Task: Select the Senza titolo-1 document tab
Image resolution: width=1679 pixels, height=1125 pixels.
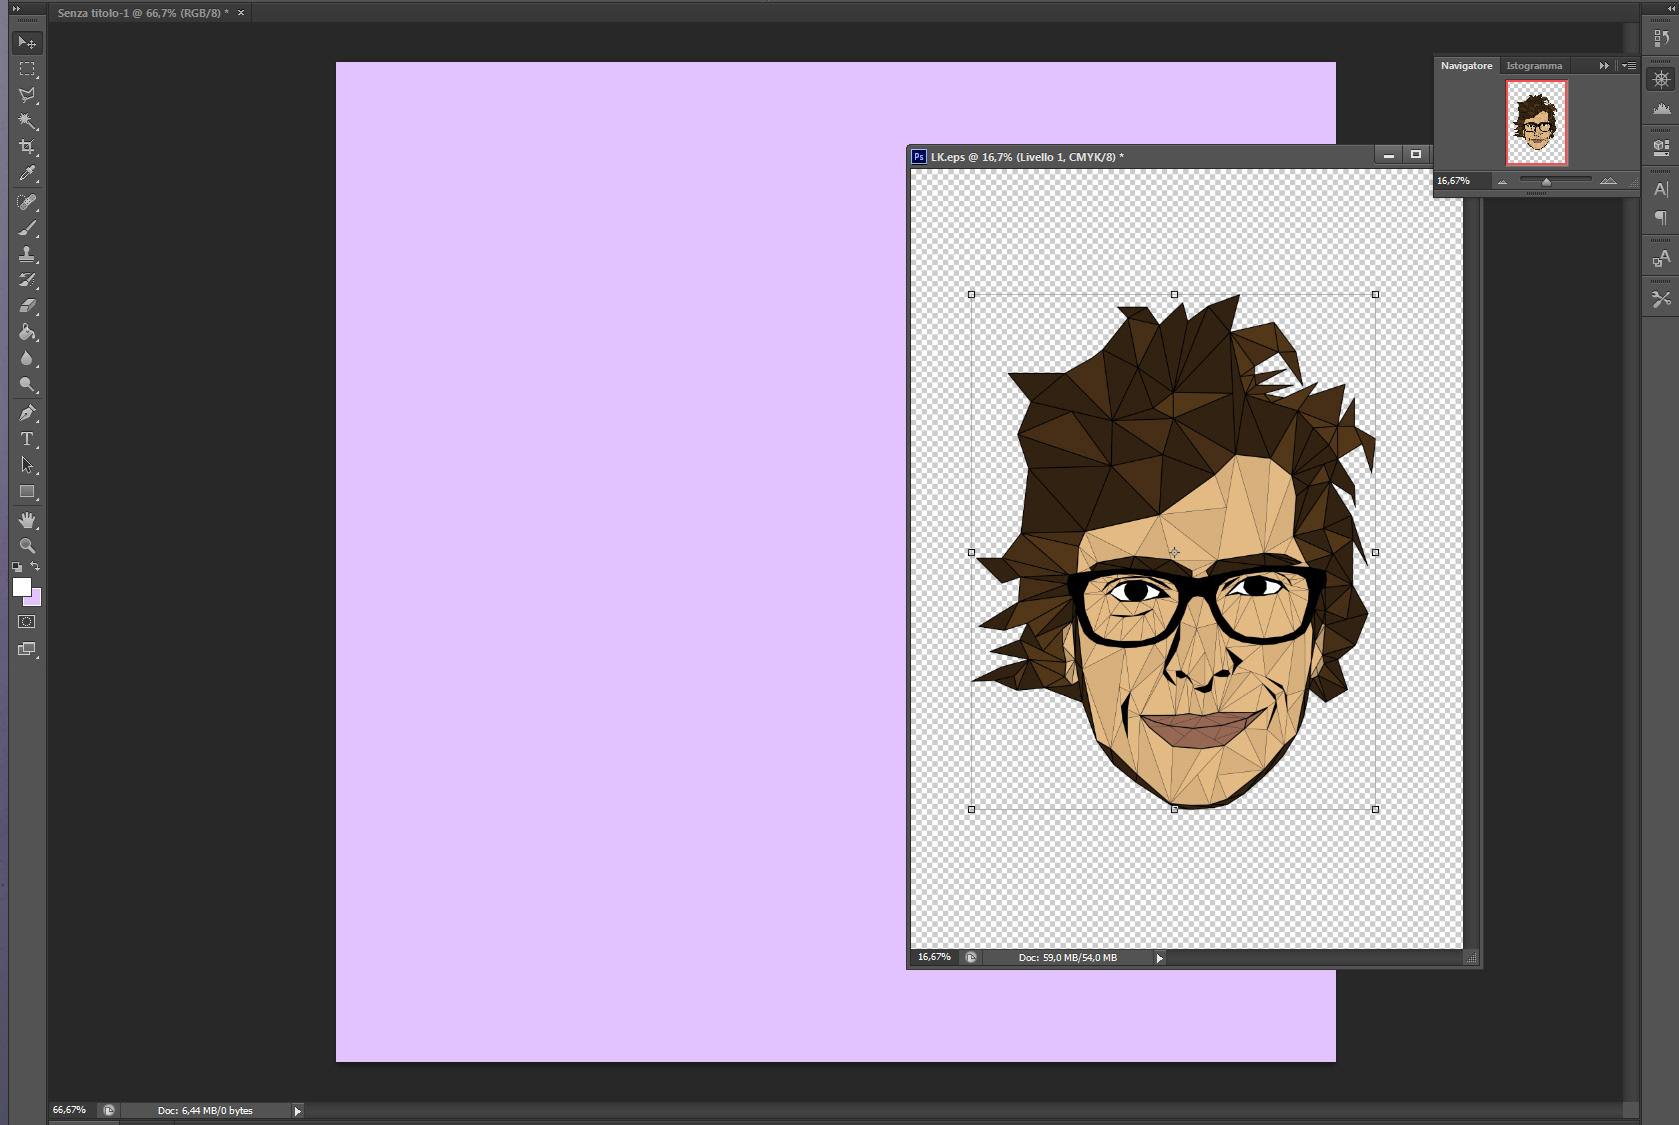Action: point(142,13)
